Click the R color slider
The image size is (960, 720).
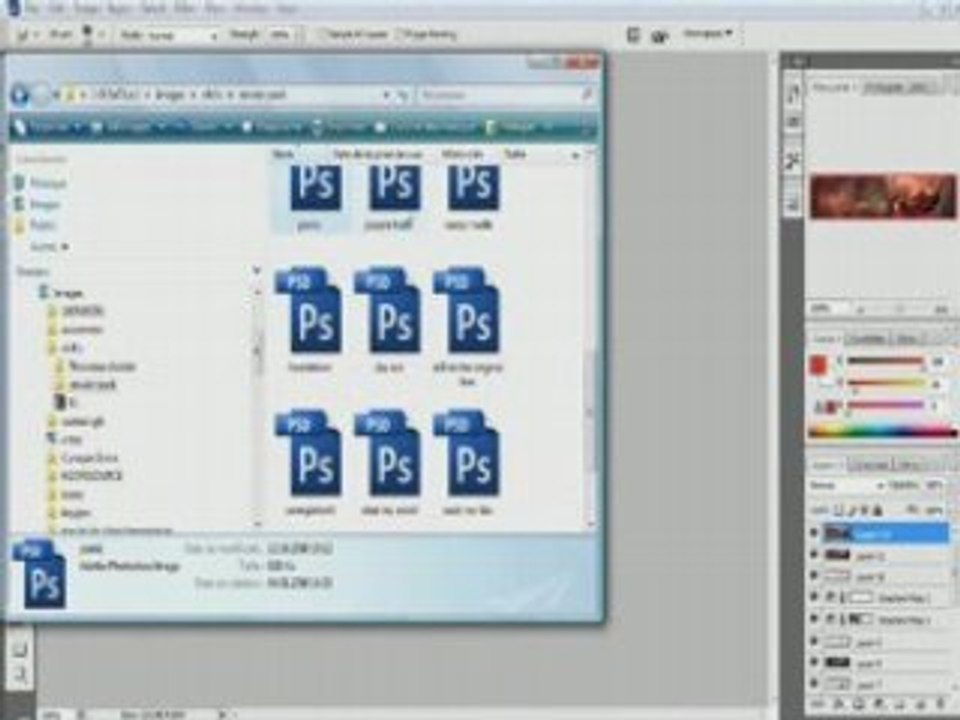point(884,362)
